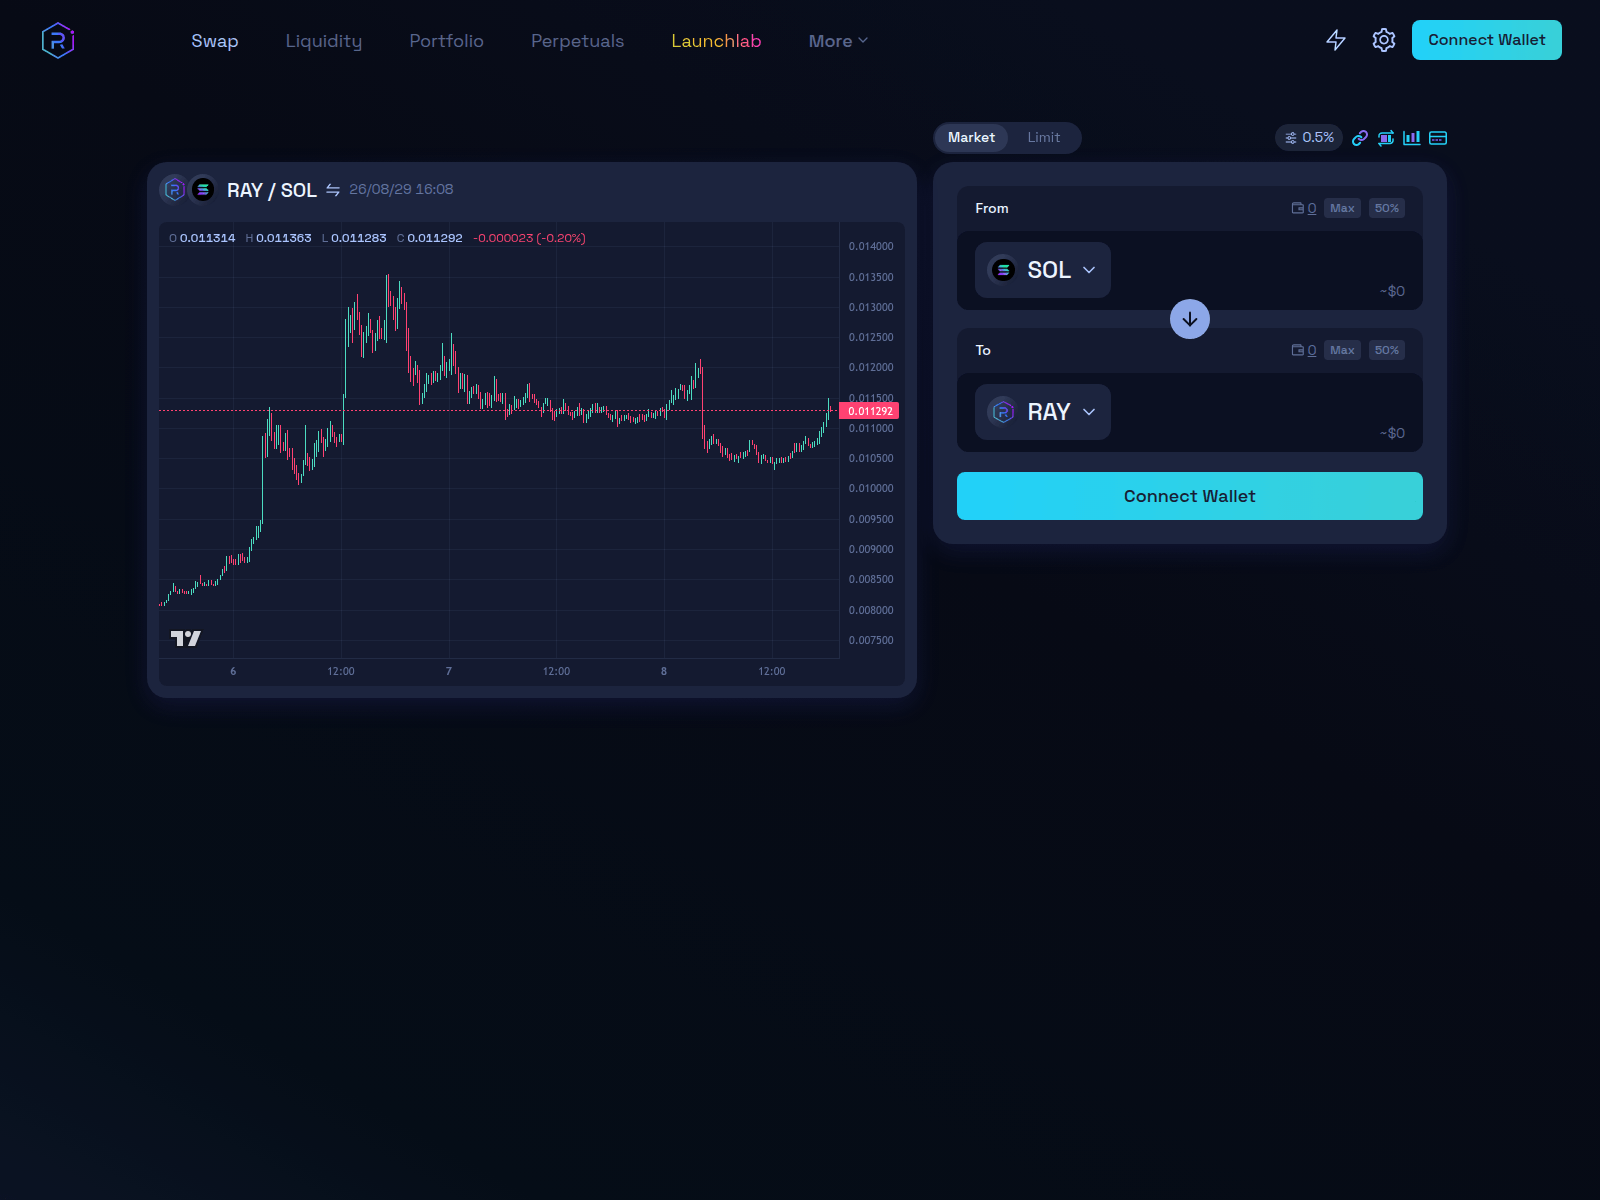This screenshot has height=1200, width=1600.
Task: Click the wallet balance in From row
Action: (1304, 208)
